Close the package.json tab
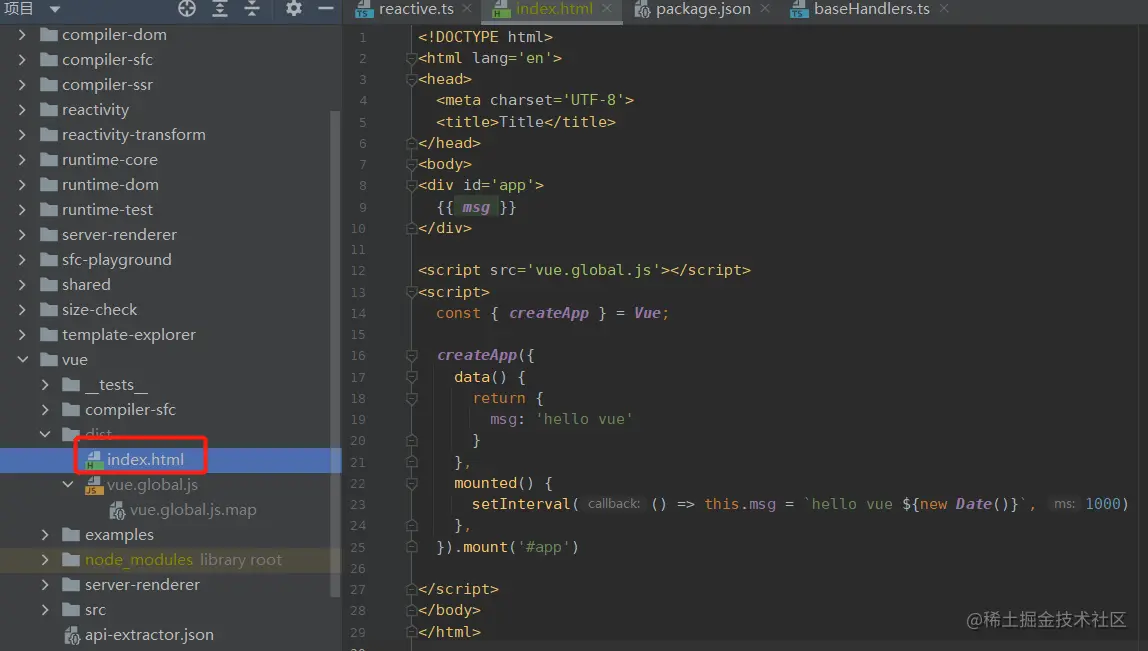The image size is (1148, 651). [x=765, y=9]
